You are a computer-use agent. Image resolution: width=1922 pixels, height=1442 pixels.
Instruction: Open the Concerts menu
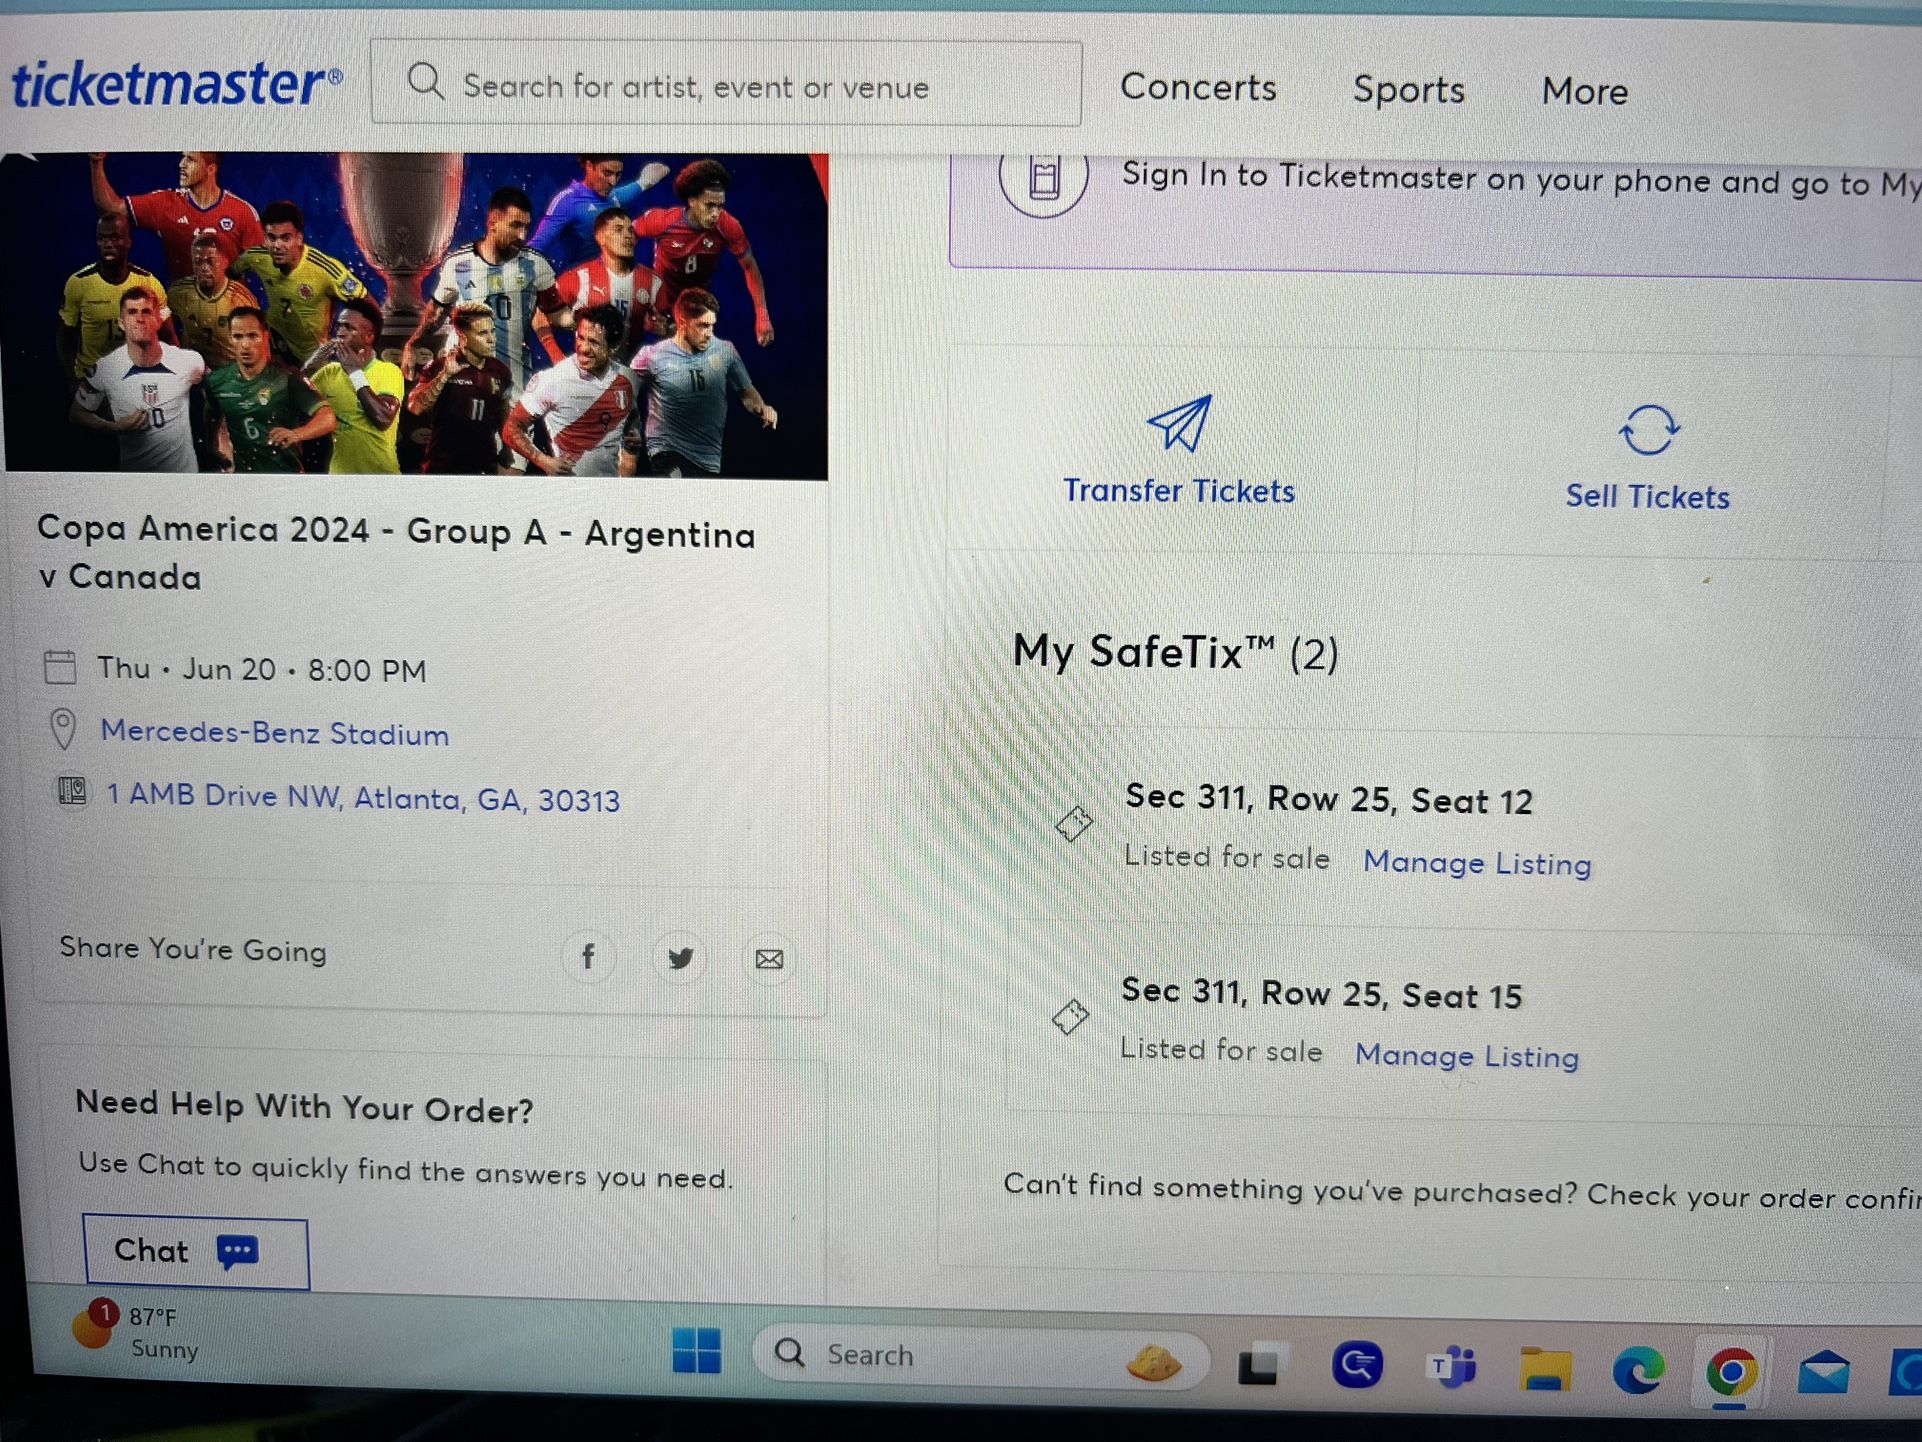[1198, 87]
